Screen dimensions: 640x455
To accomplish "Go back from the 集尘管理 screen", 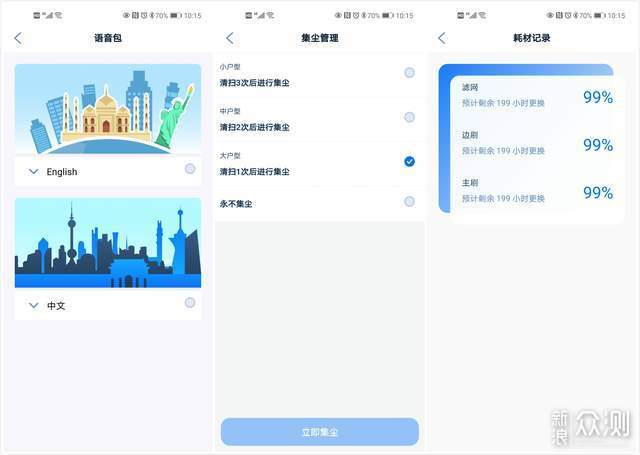I will click(230, 38).
